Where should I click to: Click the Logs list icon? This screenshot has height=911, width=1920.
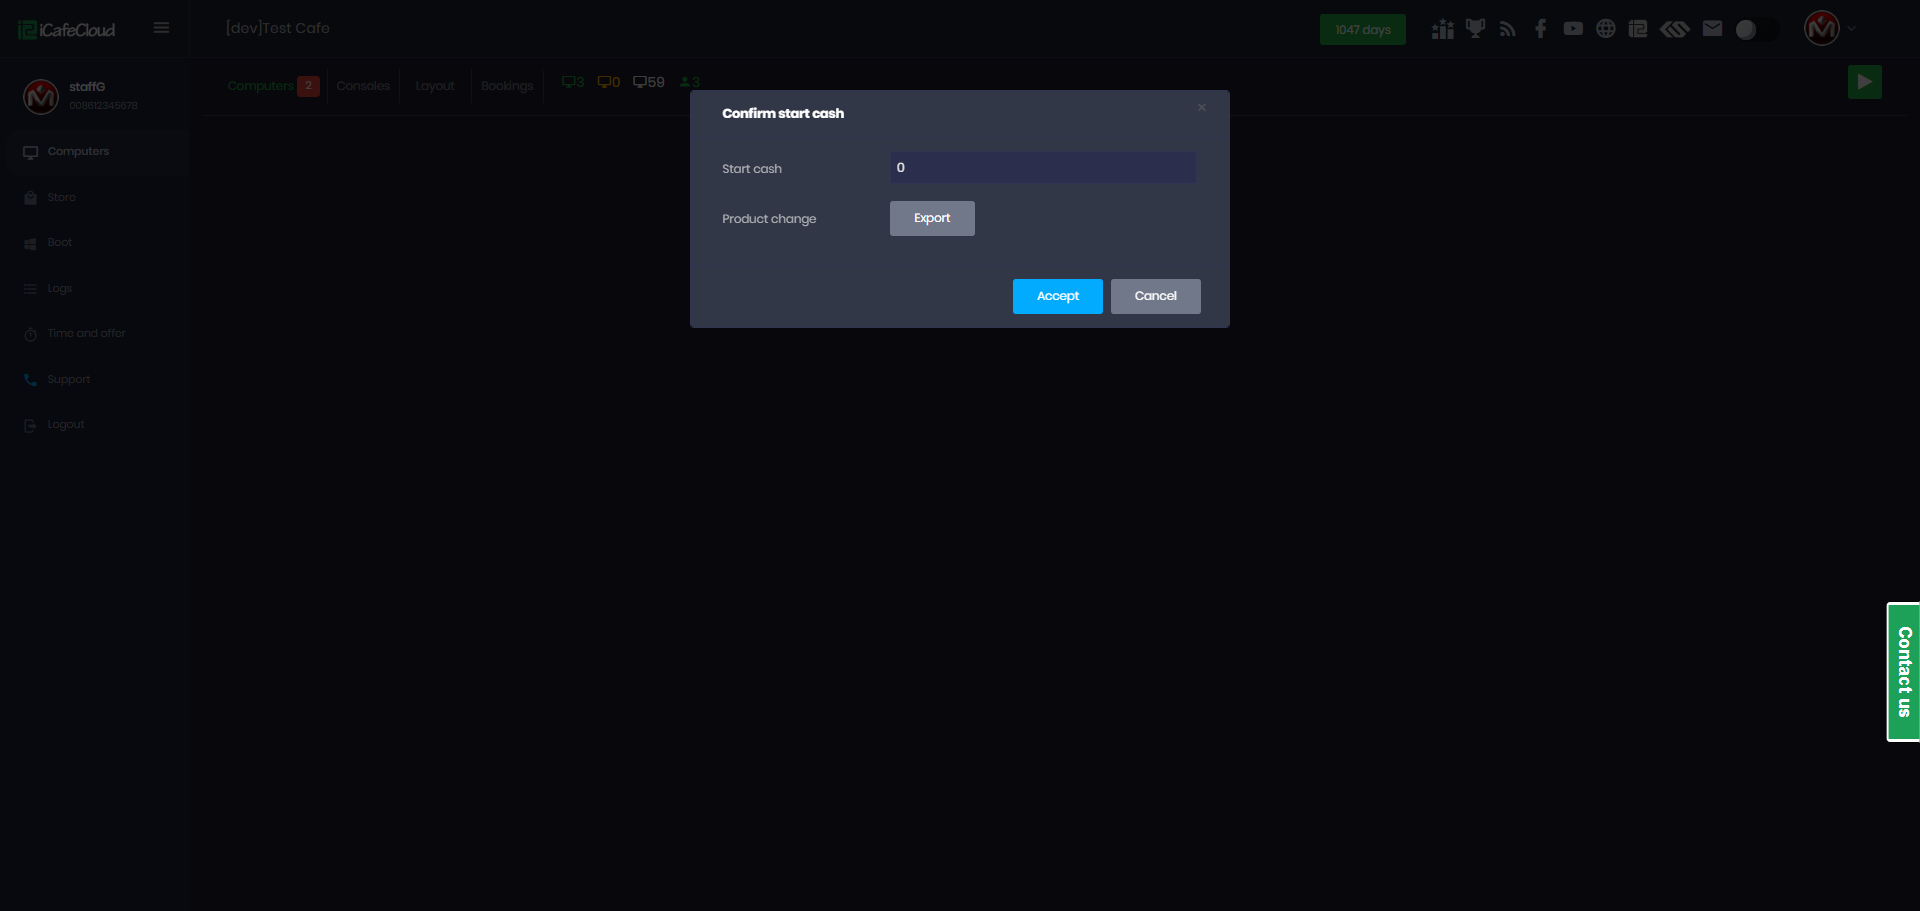pyautogui.click(x=31, y=289)
